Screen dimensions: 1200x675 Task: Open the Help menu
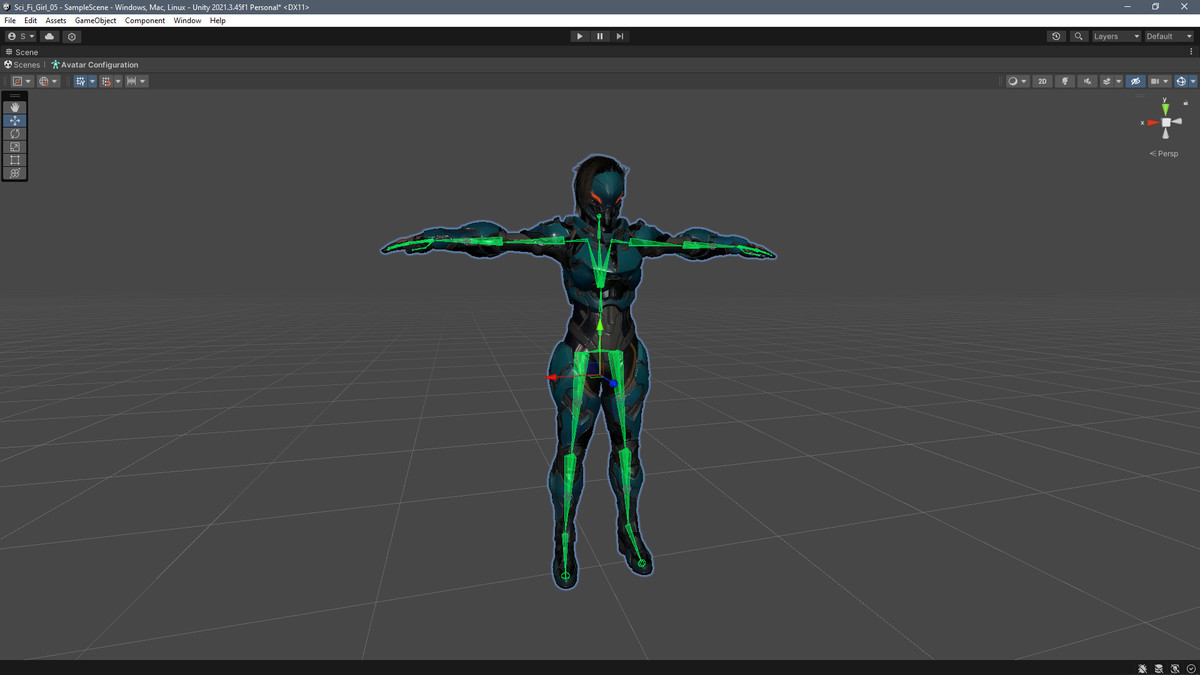point(217,20)
